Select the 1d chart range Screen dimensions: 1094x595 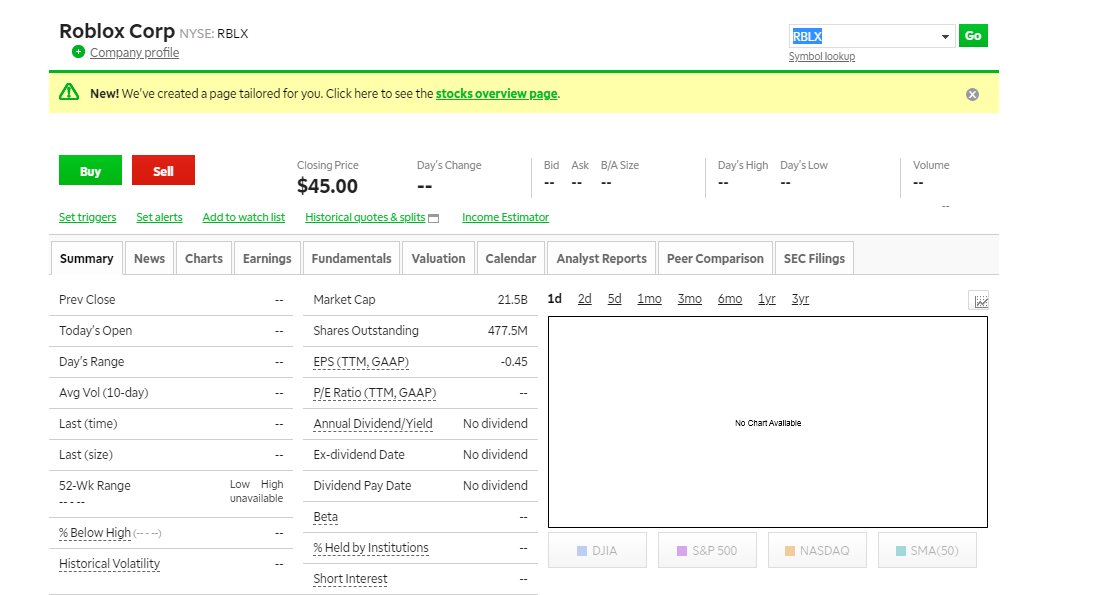[555, 299]
